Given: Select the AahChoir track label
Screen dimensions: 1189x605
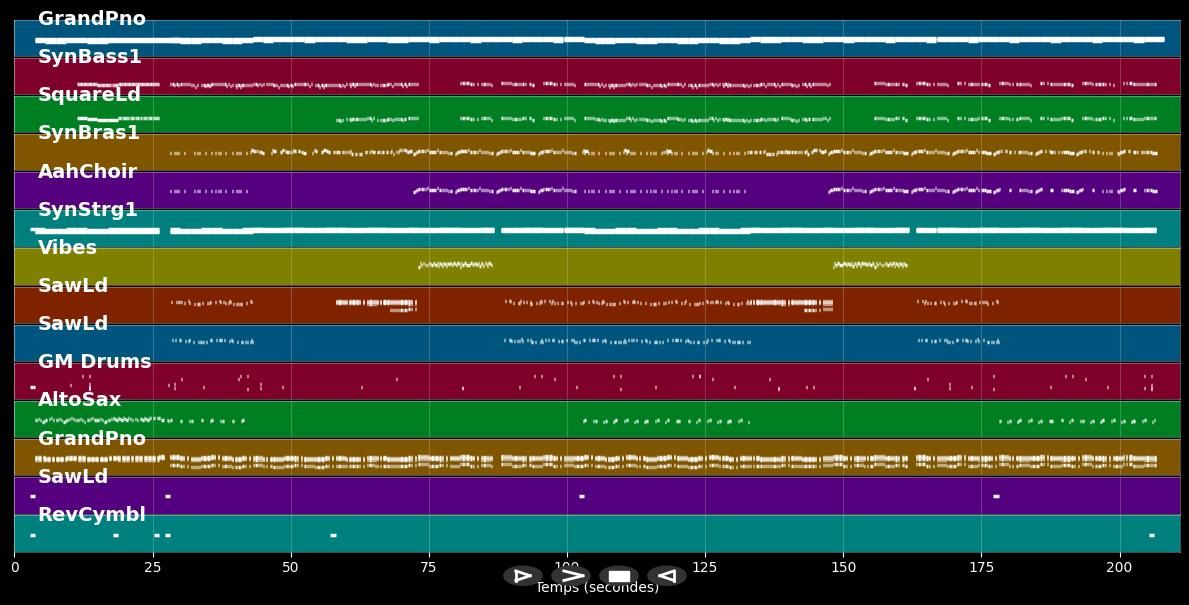Looking at the screenshot, I should point(87,171).
